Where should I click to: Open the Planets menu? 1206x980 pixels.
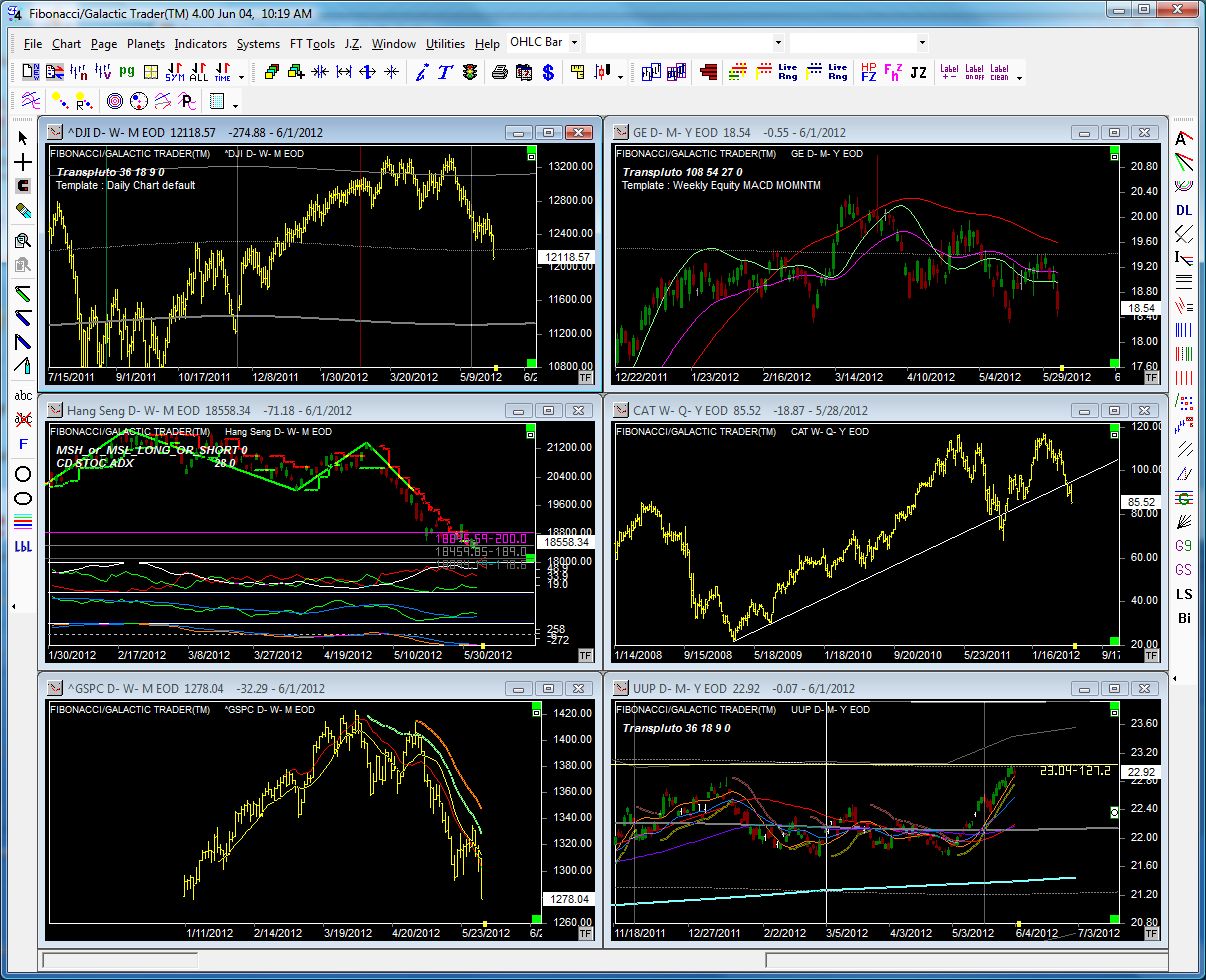coord(145,43)
